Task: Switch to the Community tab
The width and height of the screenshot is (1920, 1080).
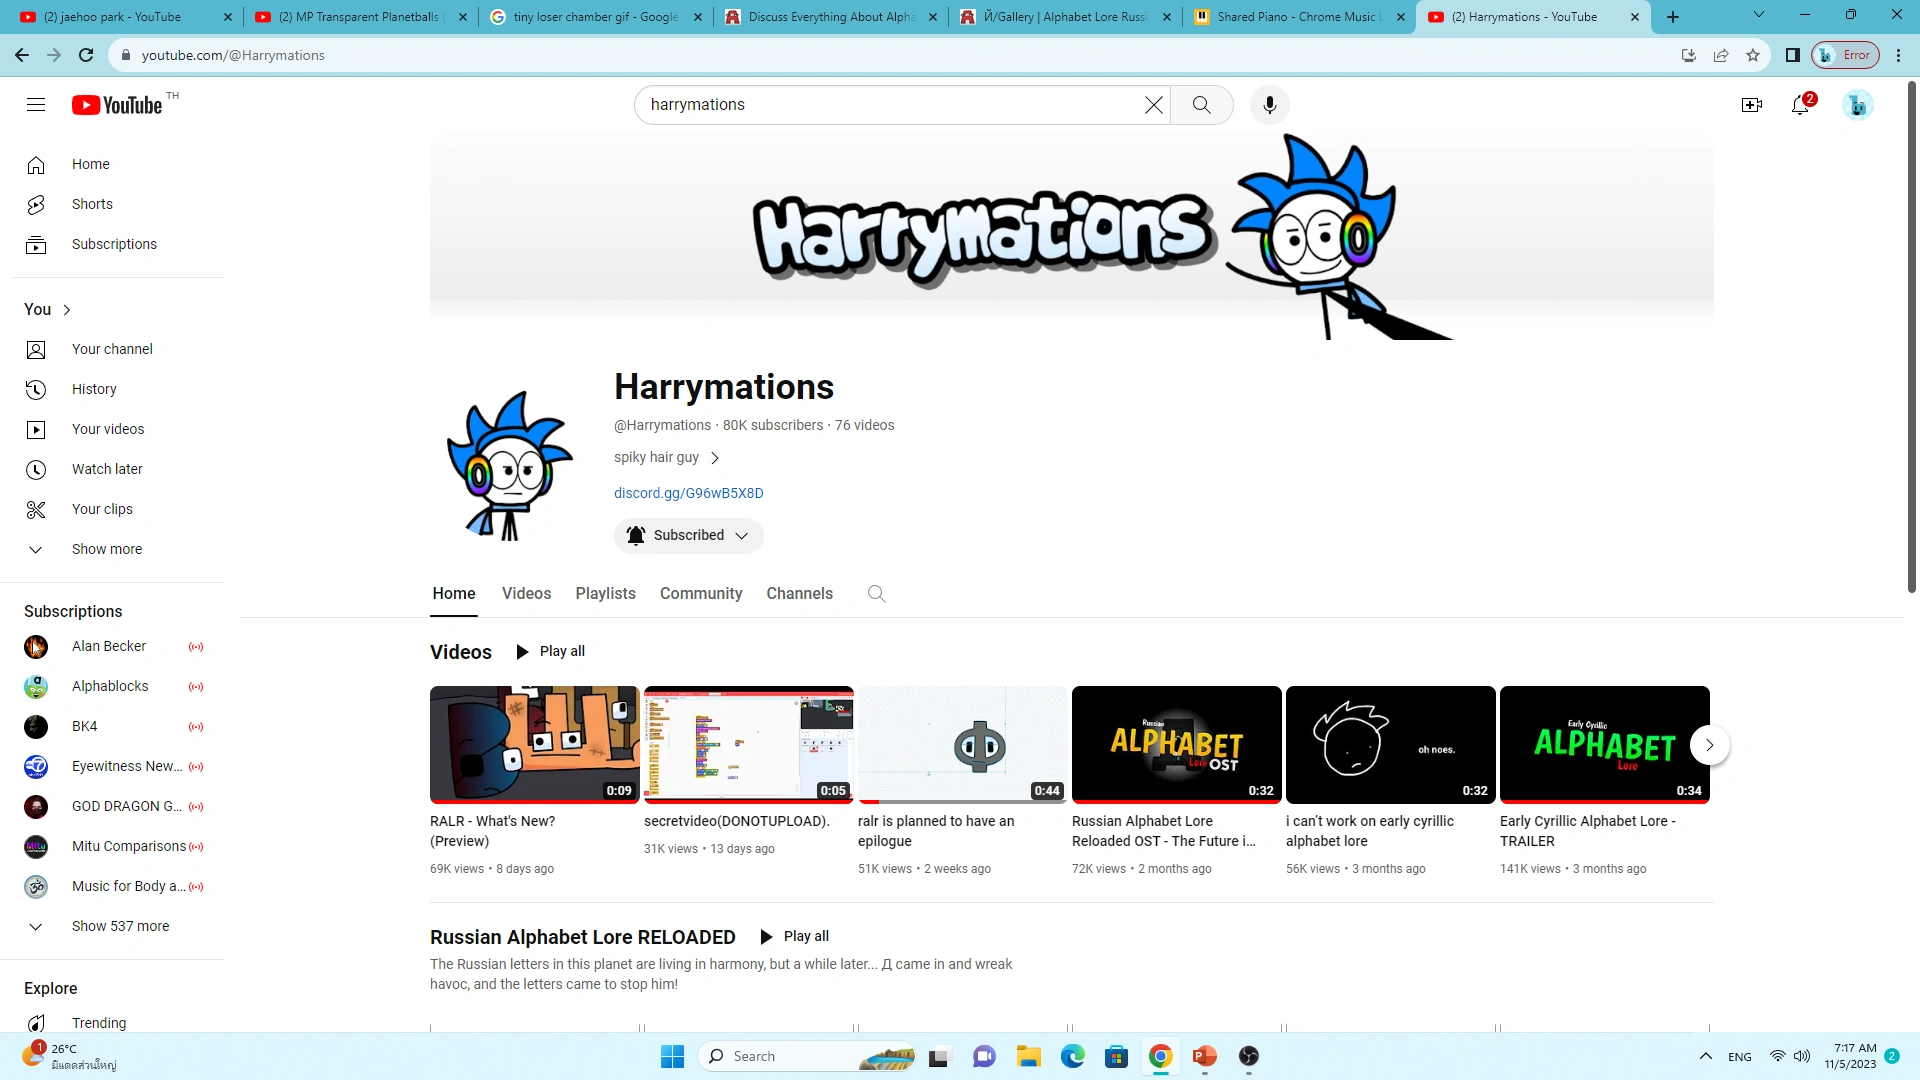Action: coord(700,593)
